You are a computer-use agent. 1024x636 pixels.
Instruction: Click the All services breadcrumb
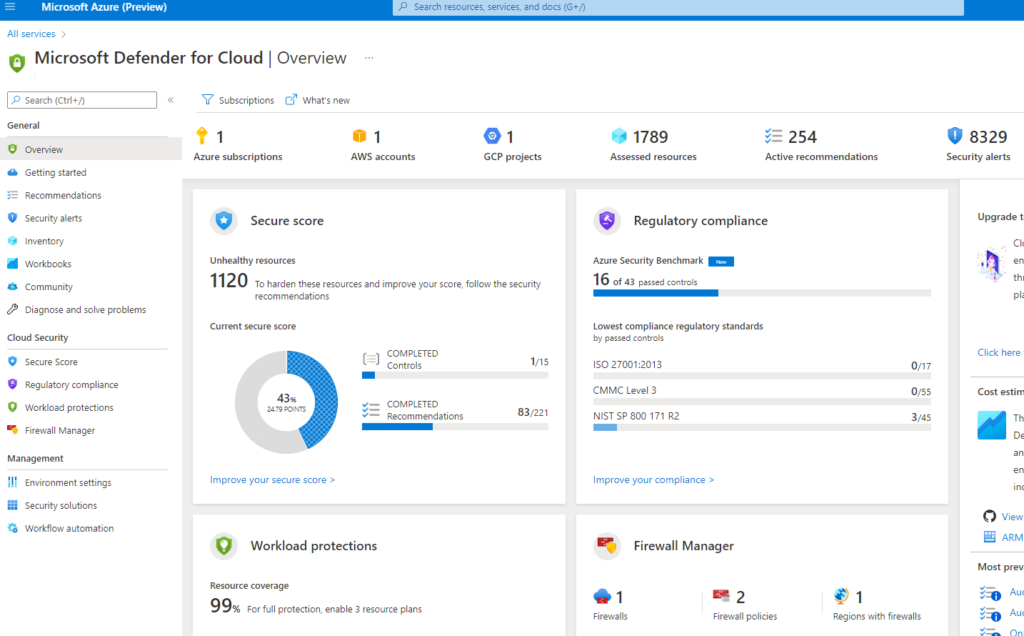(x=31, y=34)
